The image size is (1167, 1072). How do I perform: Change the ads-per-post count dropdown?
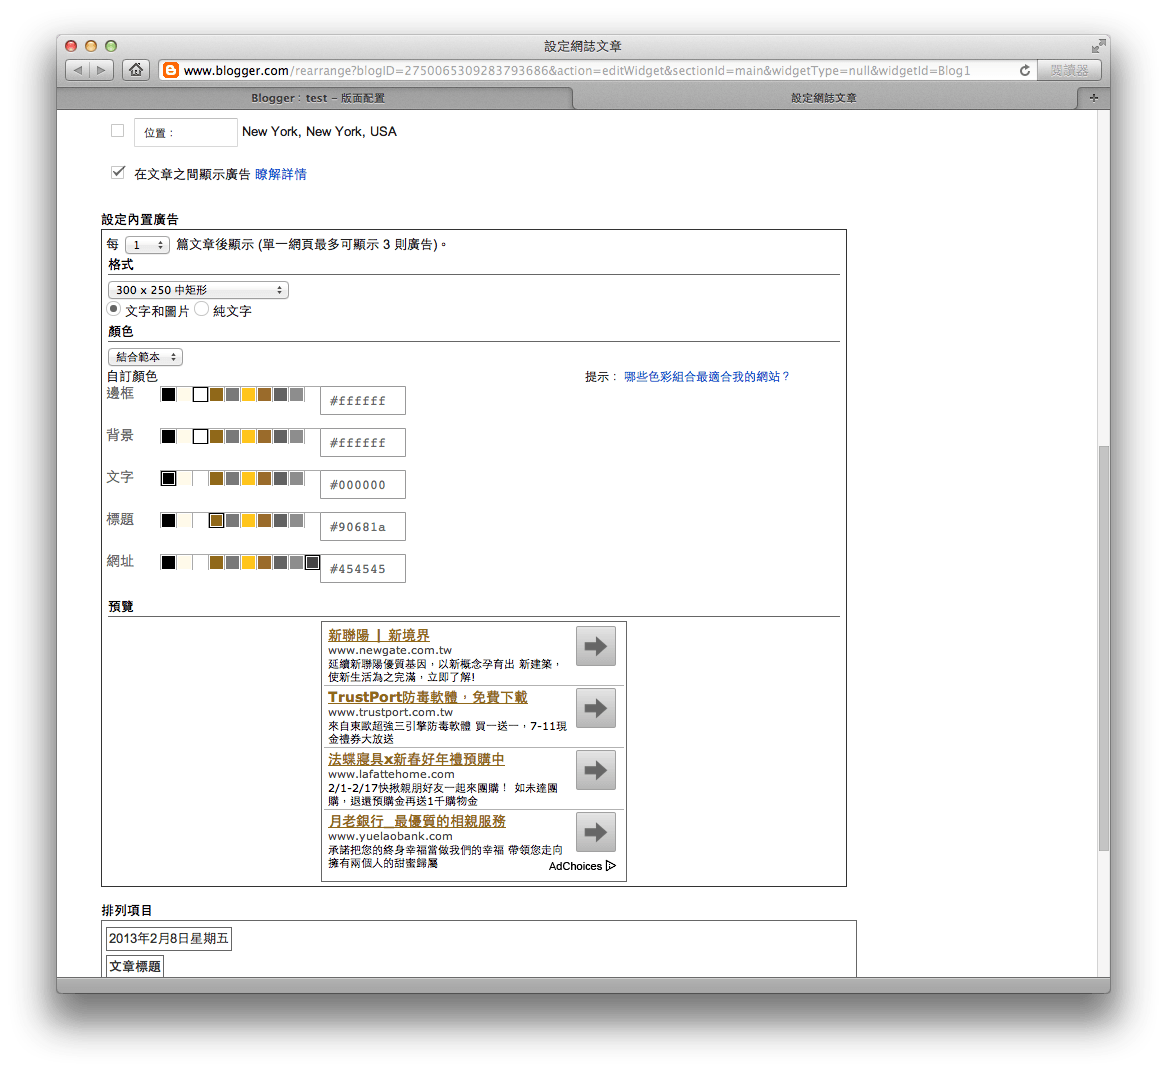146,244
